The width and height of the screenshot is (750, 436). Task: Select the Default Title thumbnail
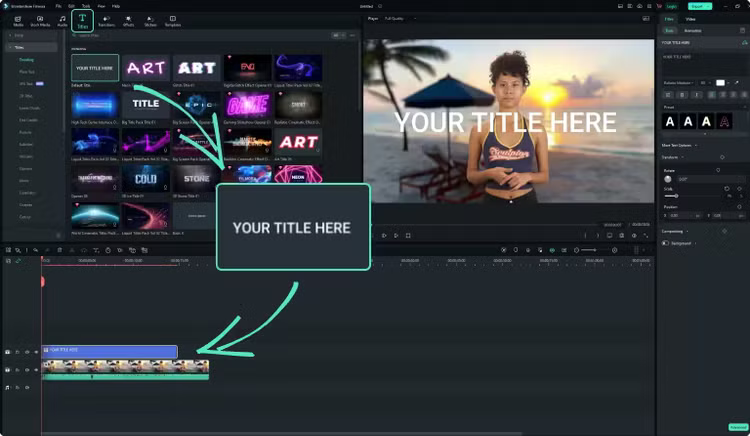click(x=95, y=68)
